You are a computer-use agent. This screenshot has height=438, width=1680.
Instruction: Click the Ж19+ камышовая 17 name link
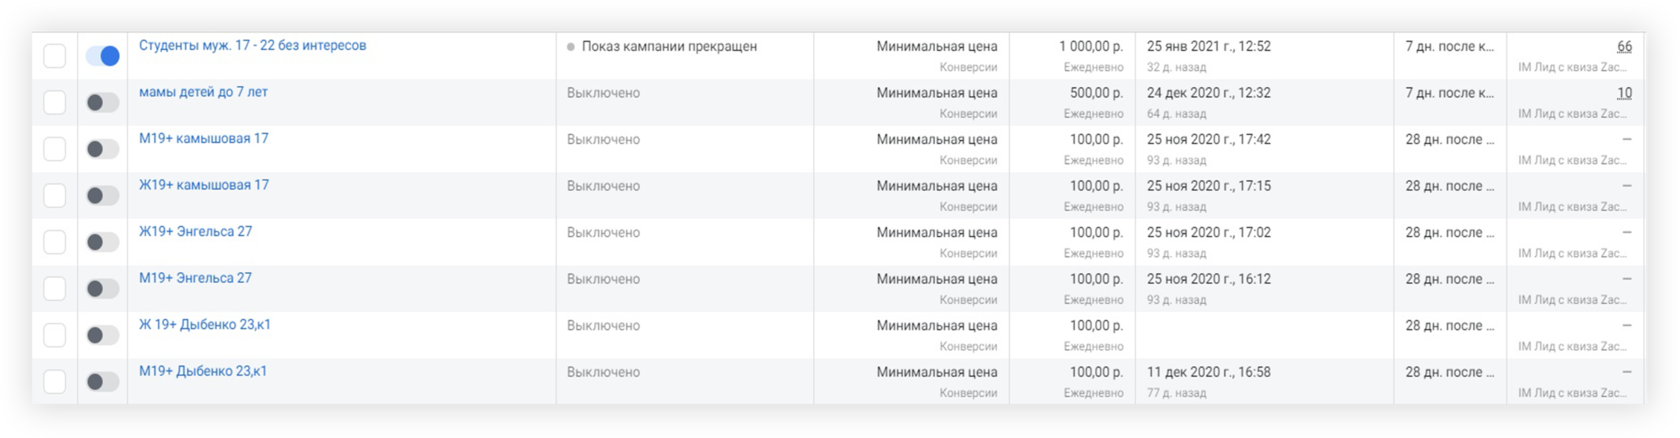pyautogui.click(x=203, y=185)
